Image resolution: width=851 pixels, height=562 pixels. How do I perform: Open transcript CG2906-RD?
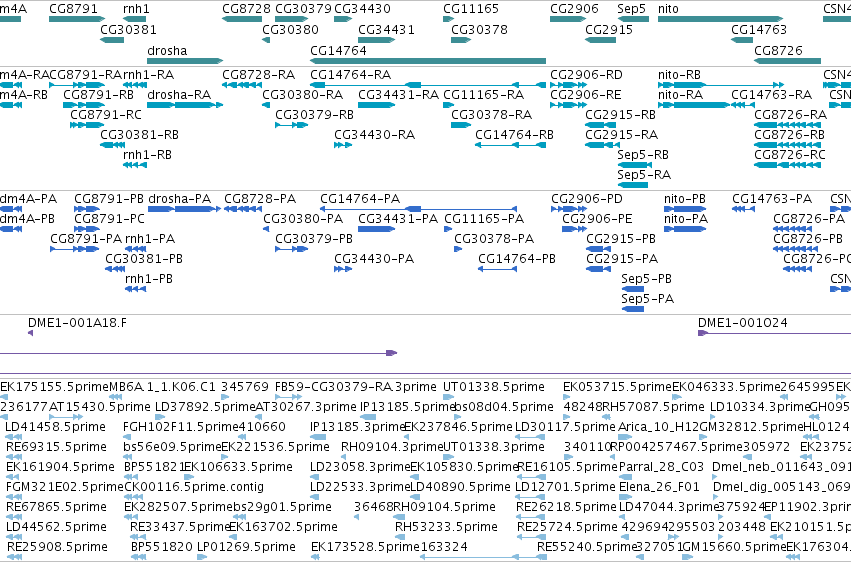coord(587,74)
